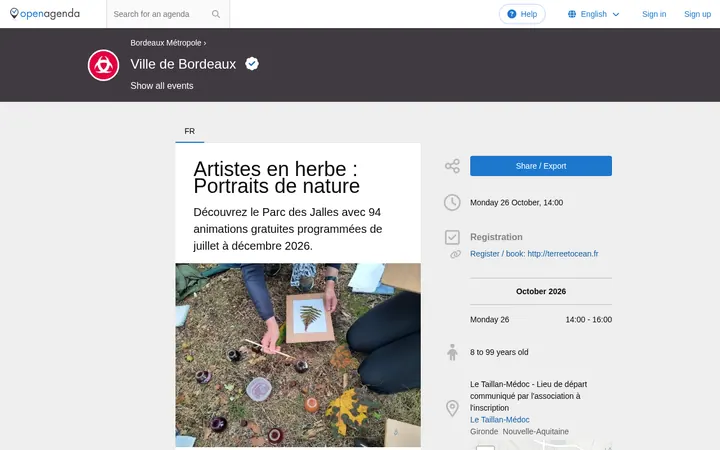Click the Registration heading text
Screen dimensions: 720x450
(x=496, y=237)
